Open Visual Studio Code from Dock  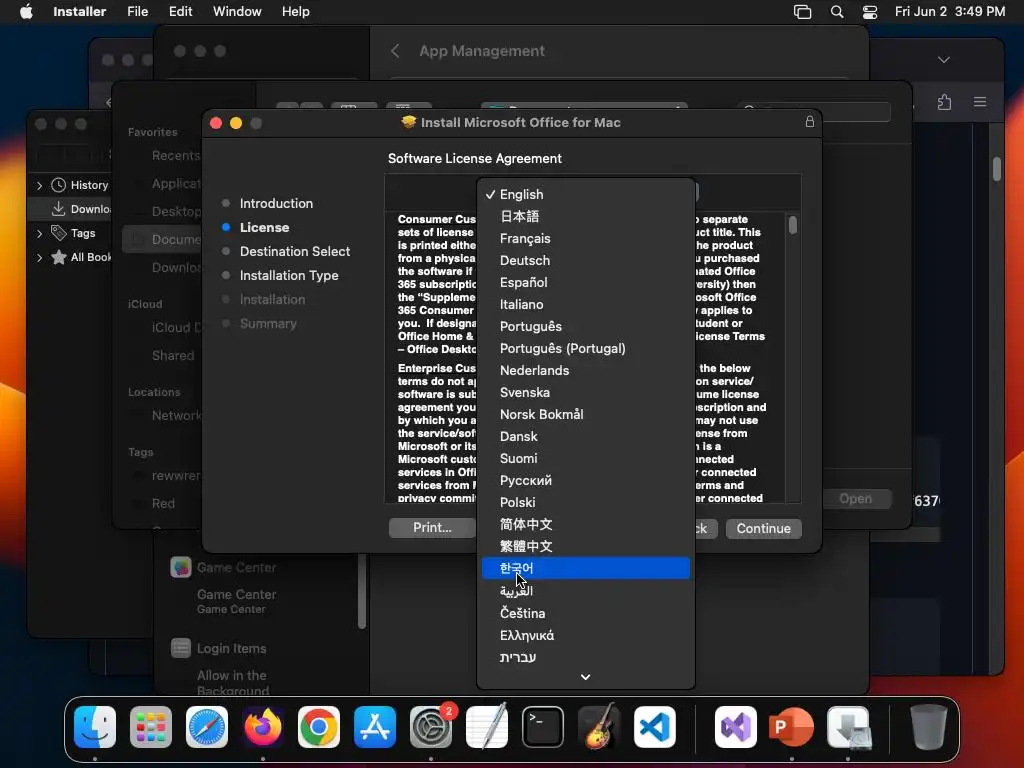(x=655, y=727)
